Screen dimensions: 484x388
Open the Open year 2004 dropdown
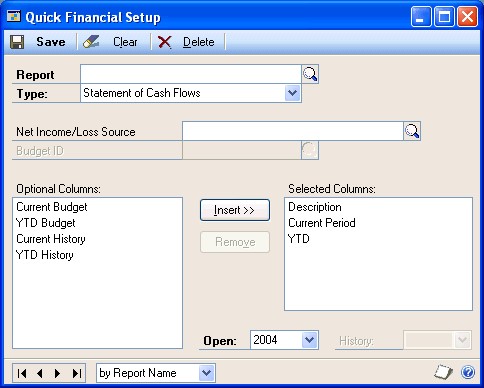click(x=310, y=340)
